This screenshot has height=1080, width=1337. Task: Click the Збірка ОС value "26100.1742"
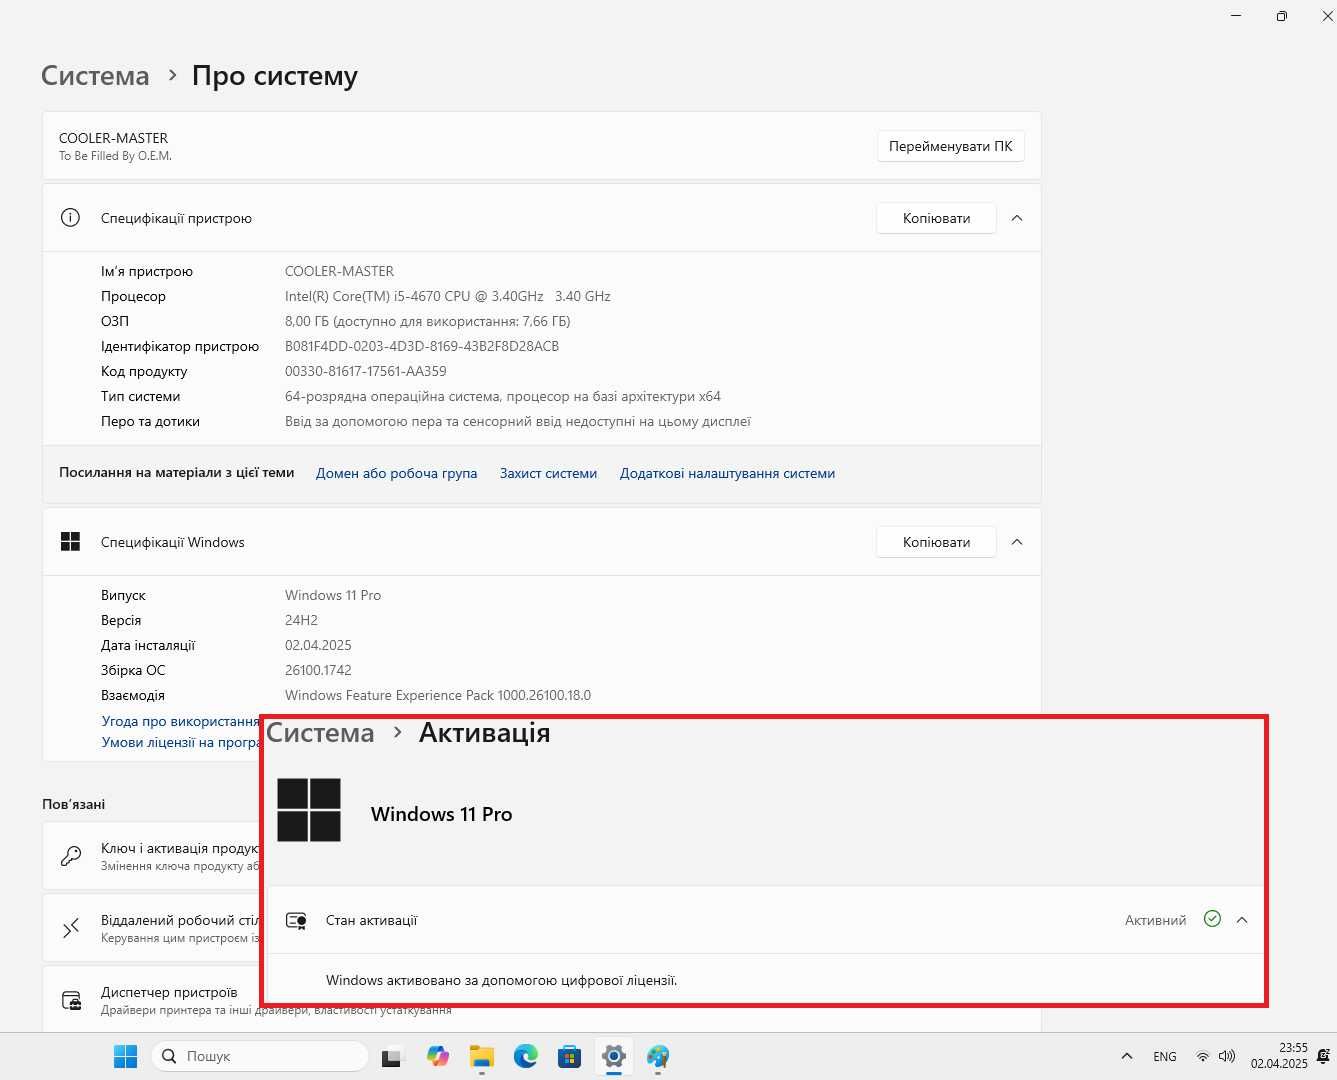pos(318,670)
